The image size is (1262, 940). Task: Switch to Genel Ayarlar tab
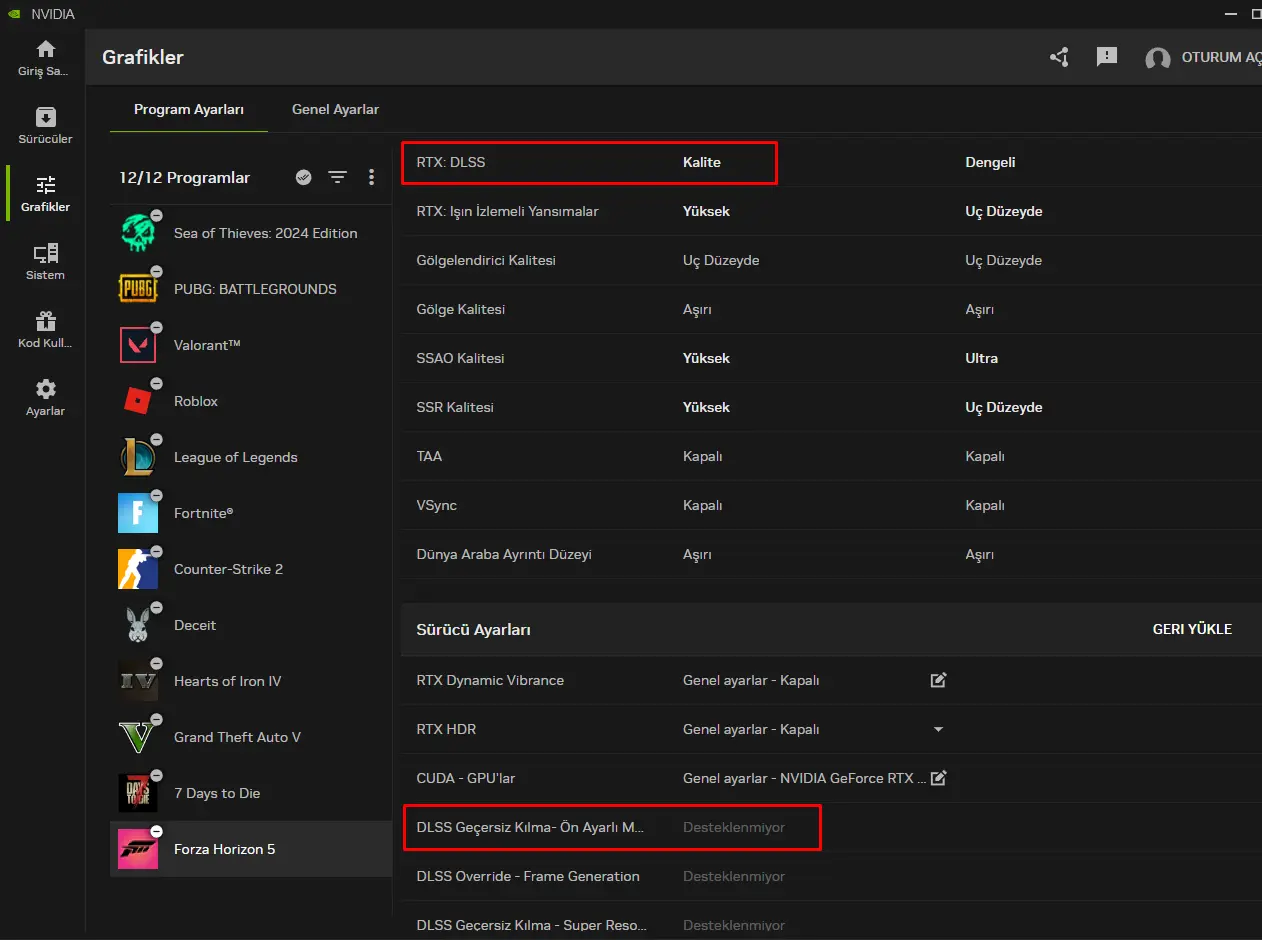(335, 109)
